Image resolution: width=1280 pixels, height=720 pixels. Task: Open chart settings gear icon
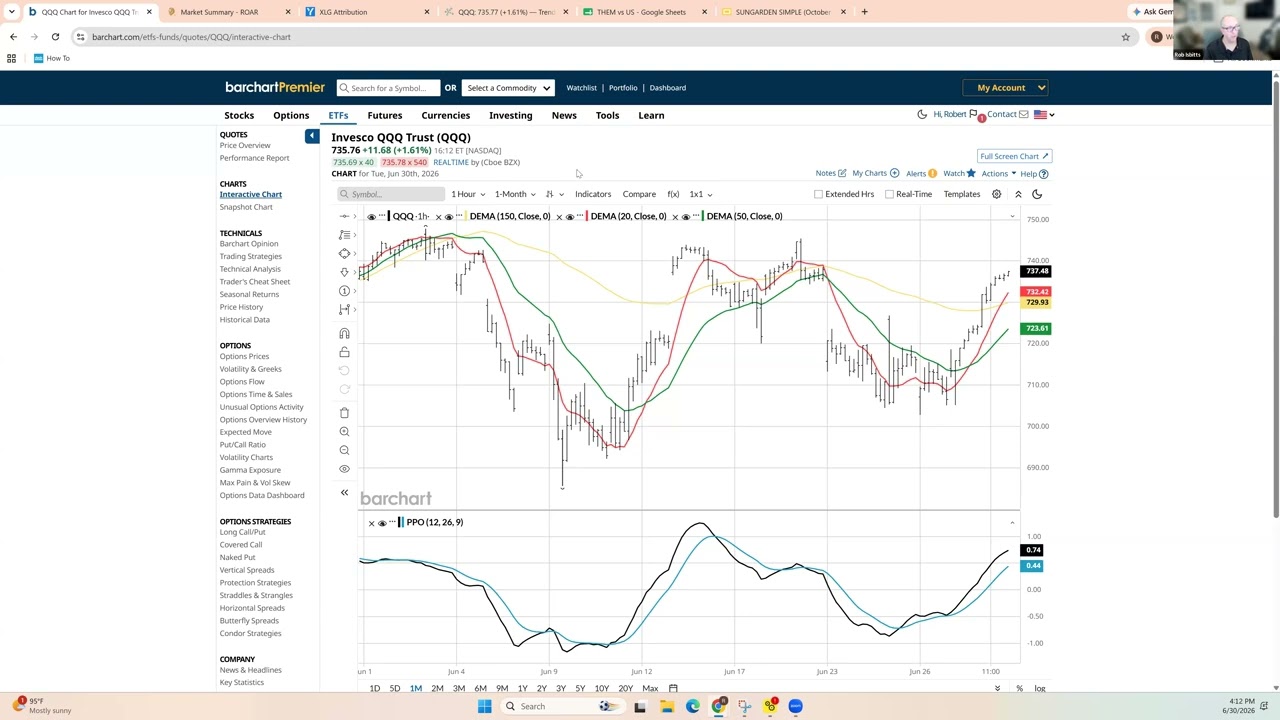coord(996,194)
